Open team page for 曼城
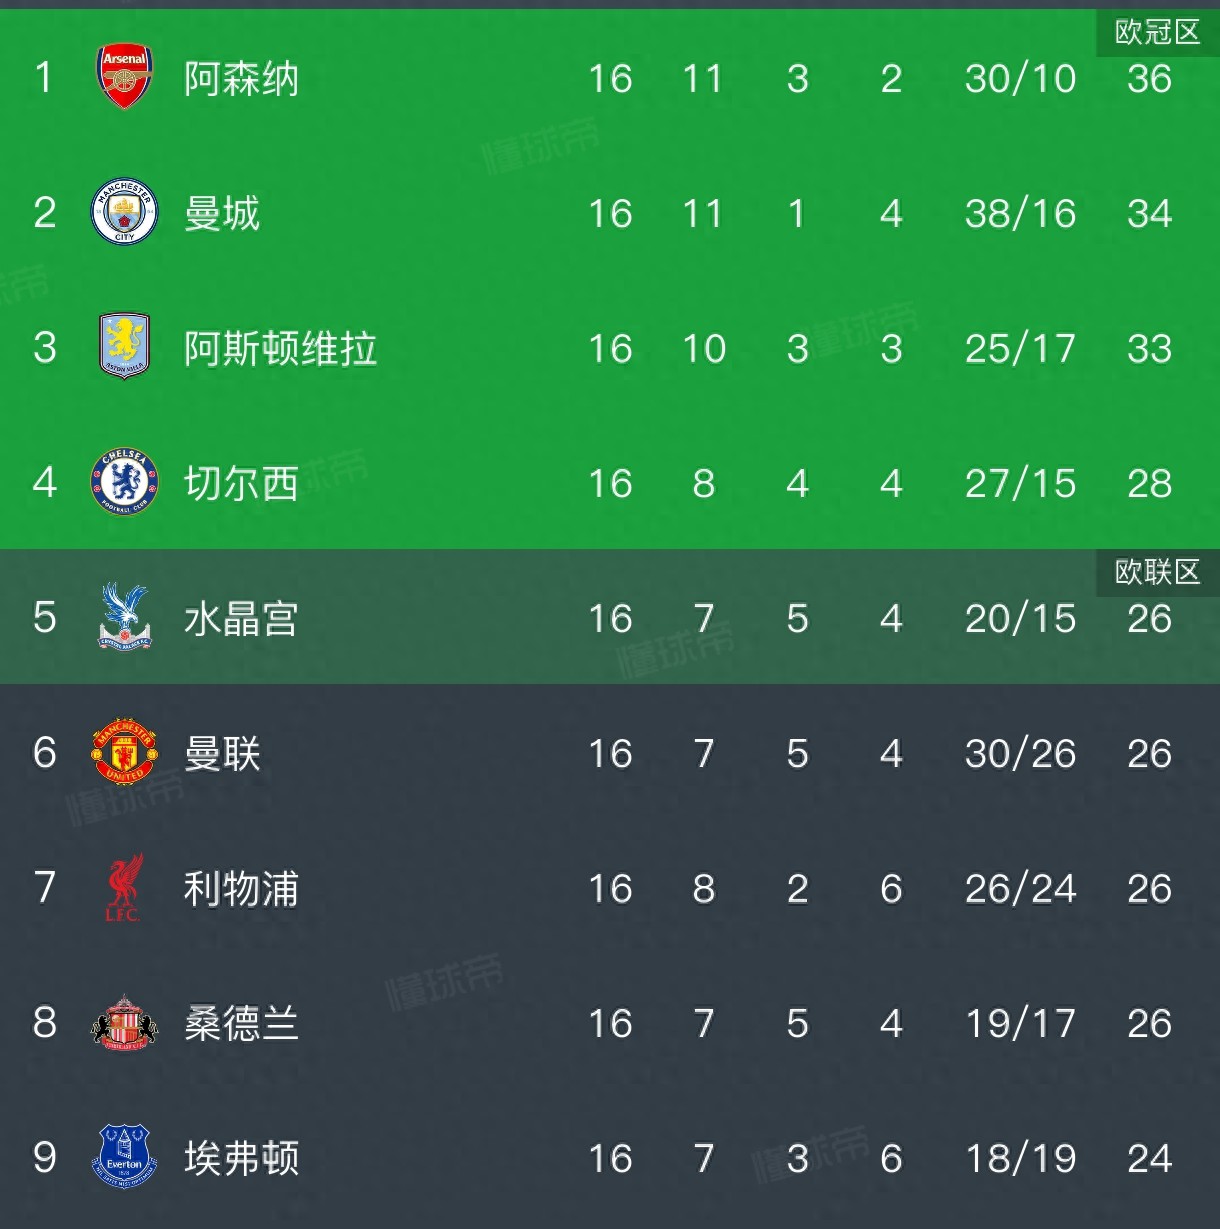 coord(222,214)
